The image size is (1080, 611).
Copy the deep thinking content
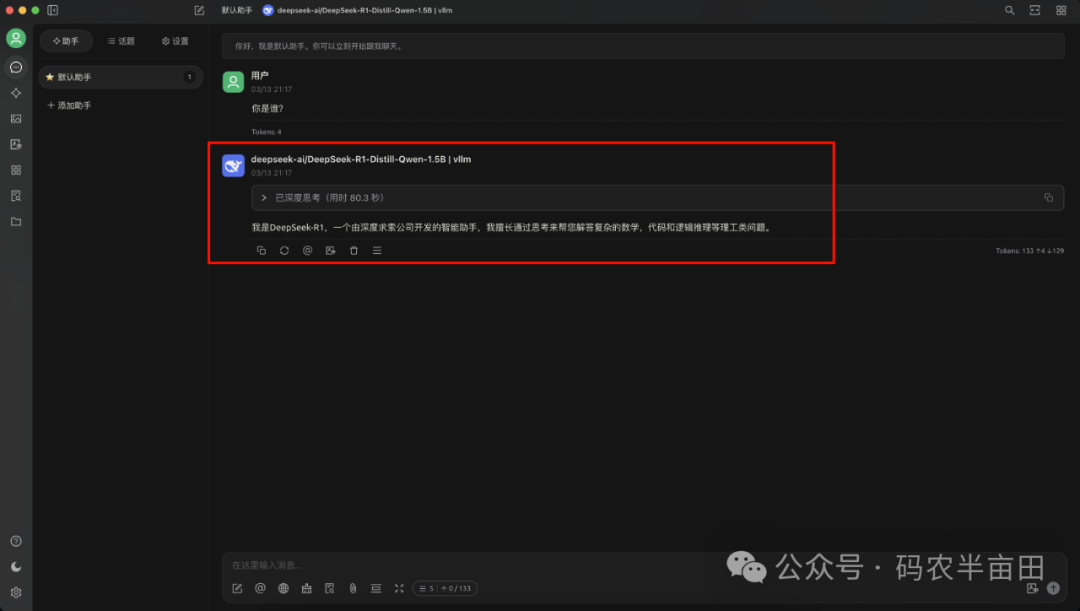click(1048, 198)
